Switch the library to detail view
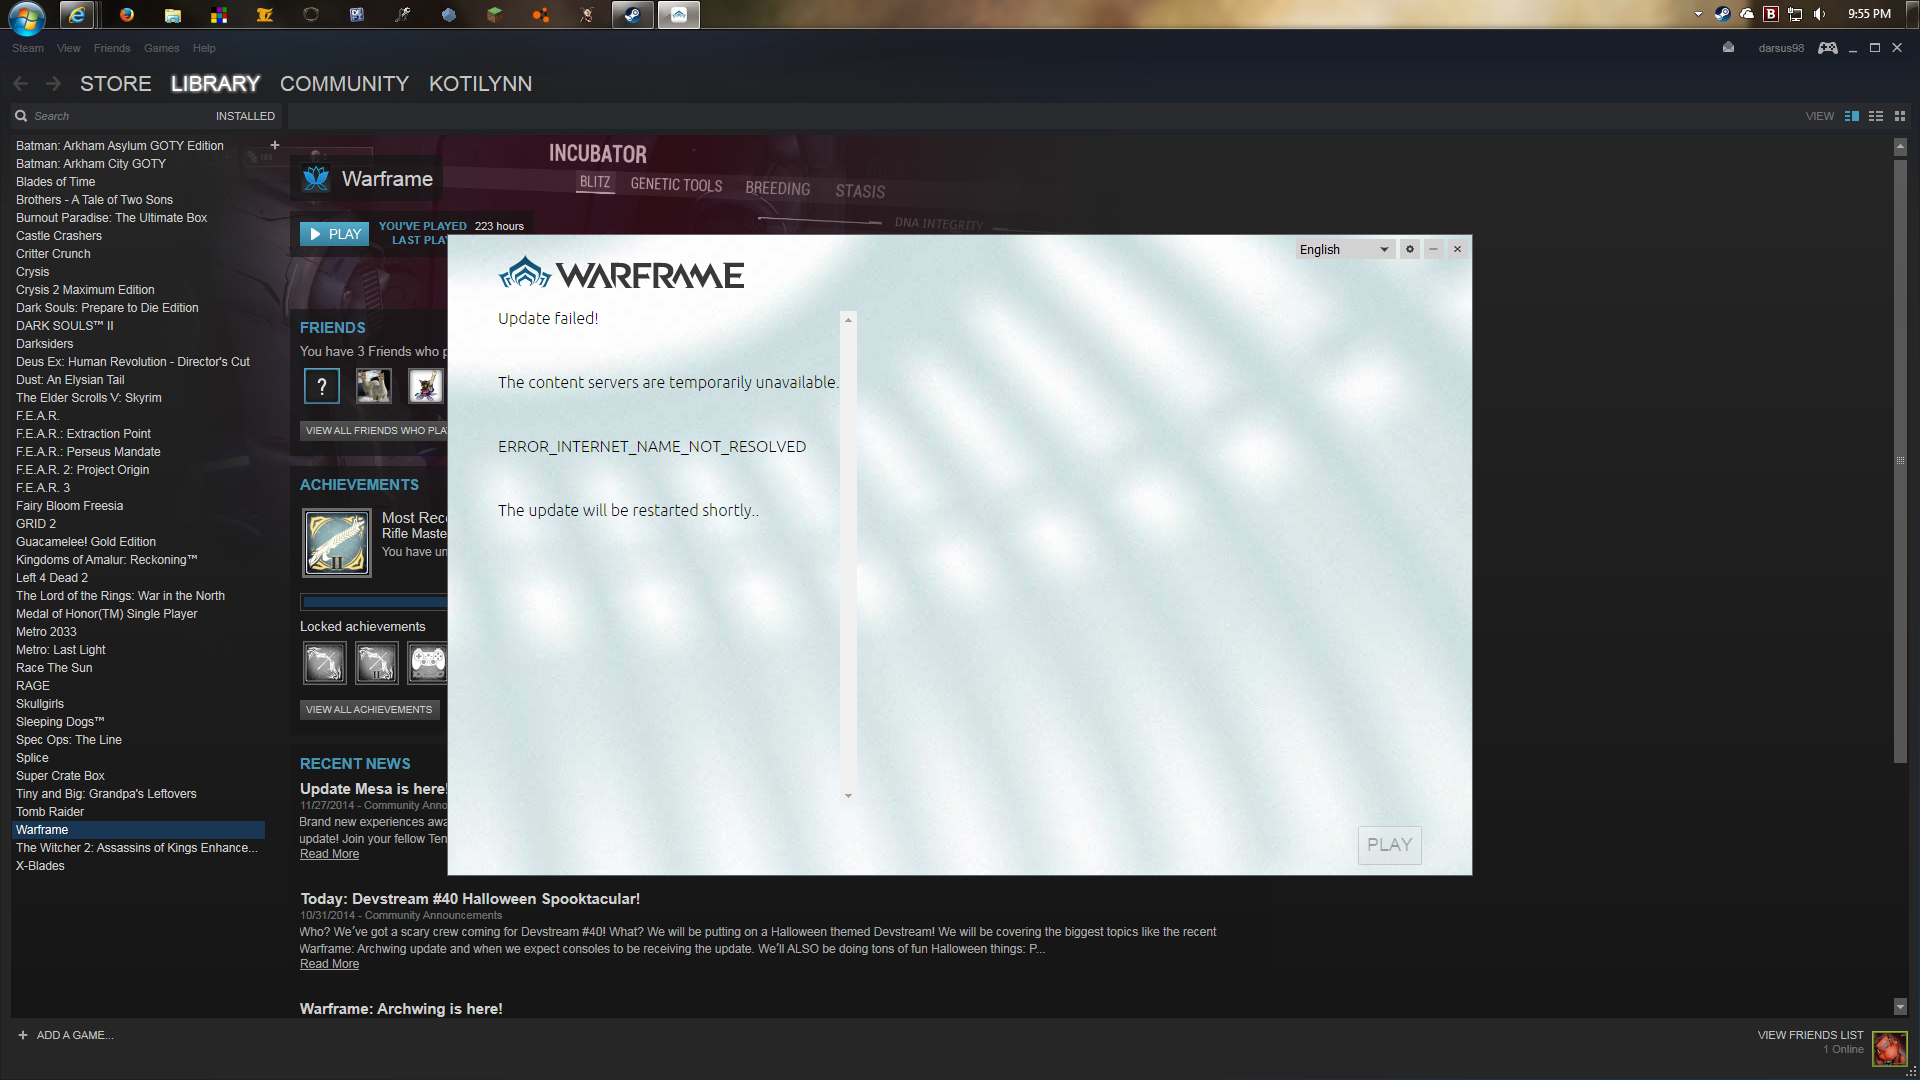The image size is (1920, 1080). (x=1852, y=116)
